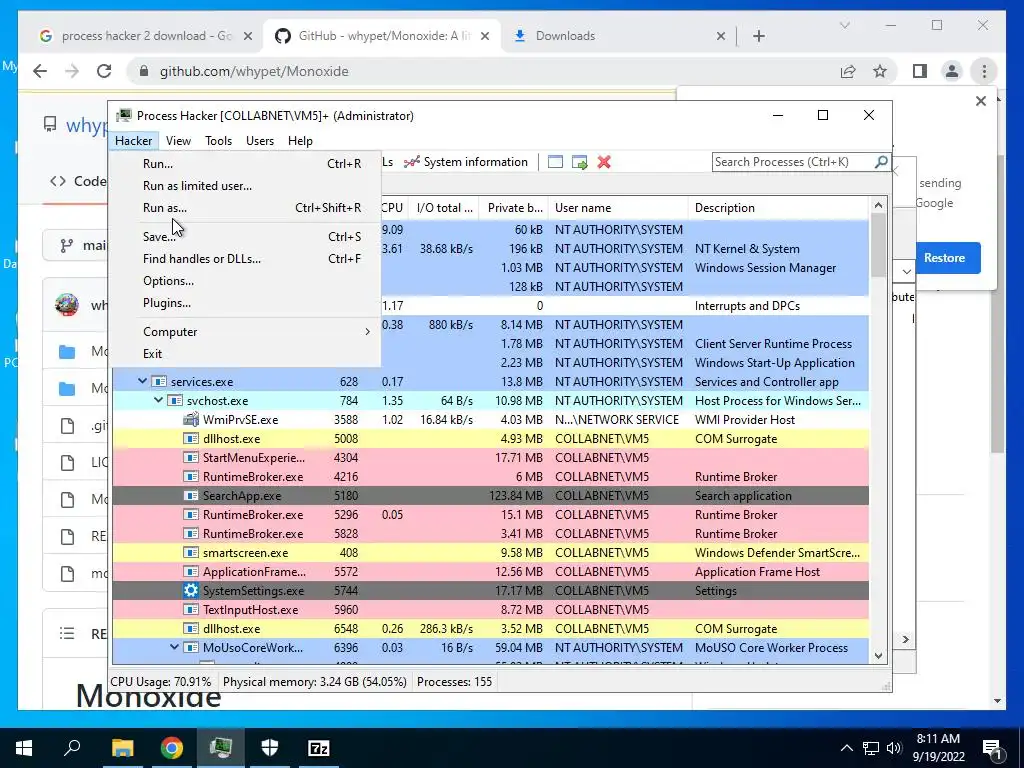Sort by Description column header
The height and width of the screenshot is (768, 1024).
pyautogui.click(x=779, y=208)
